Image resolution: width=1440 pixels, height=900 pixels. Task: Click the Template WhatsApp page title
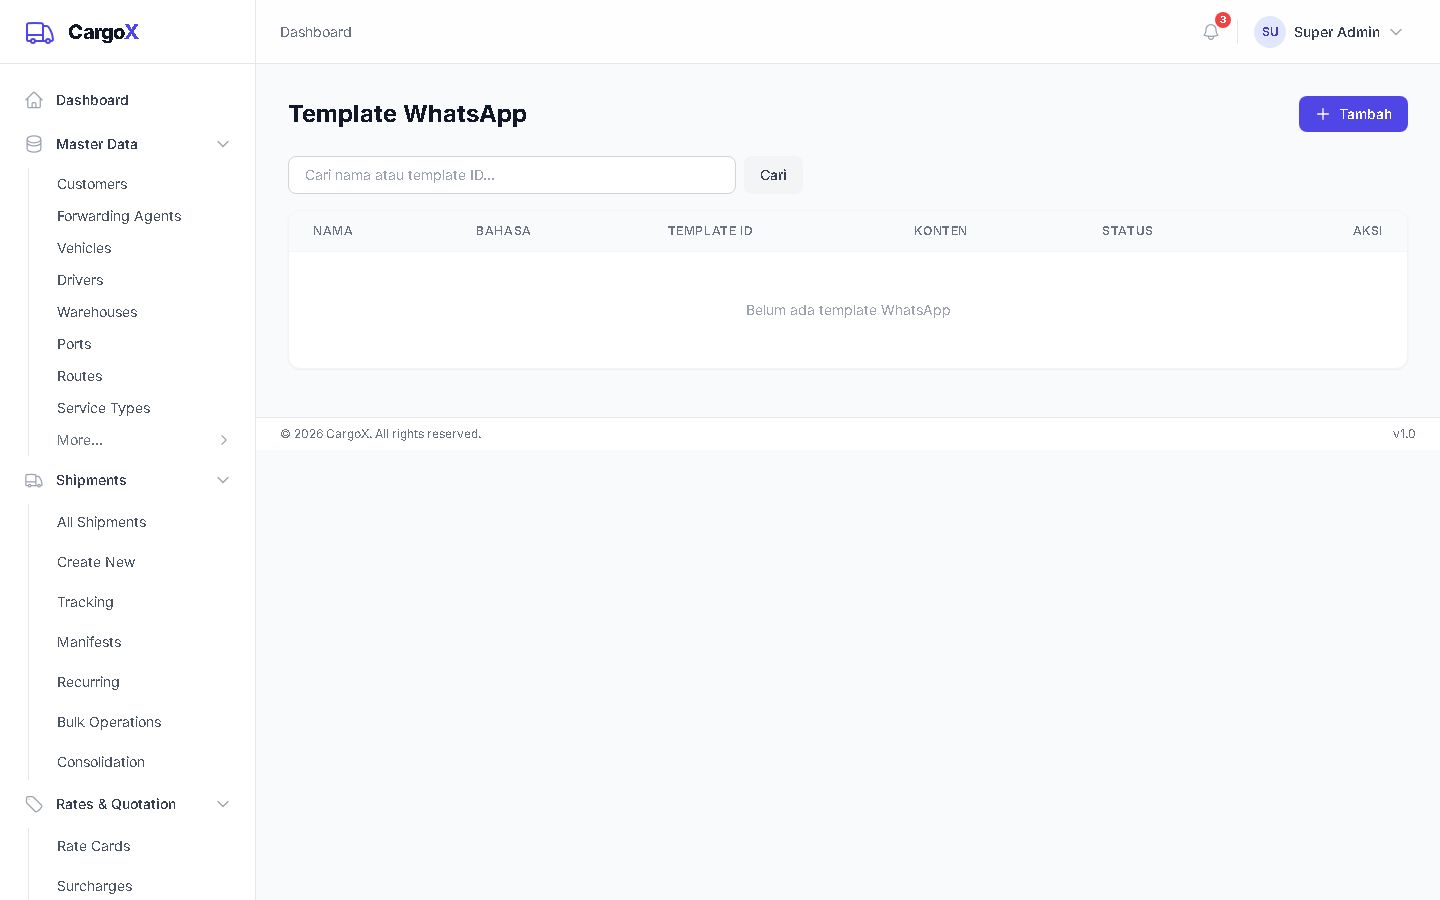[x=408, y=114]
